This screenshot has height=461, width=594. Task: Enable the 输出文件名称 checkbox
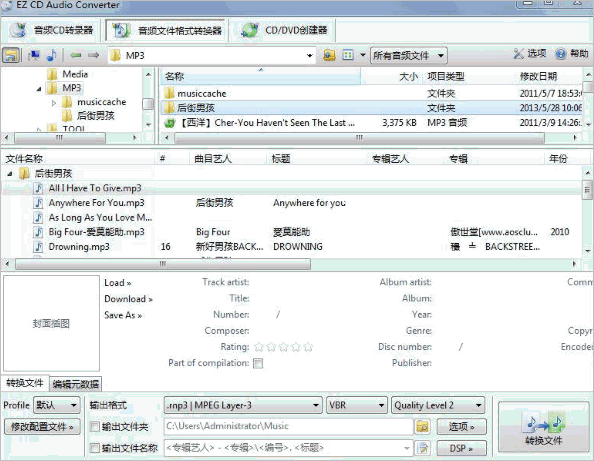point(95,448)
